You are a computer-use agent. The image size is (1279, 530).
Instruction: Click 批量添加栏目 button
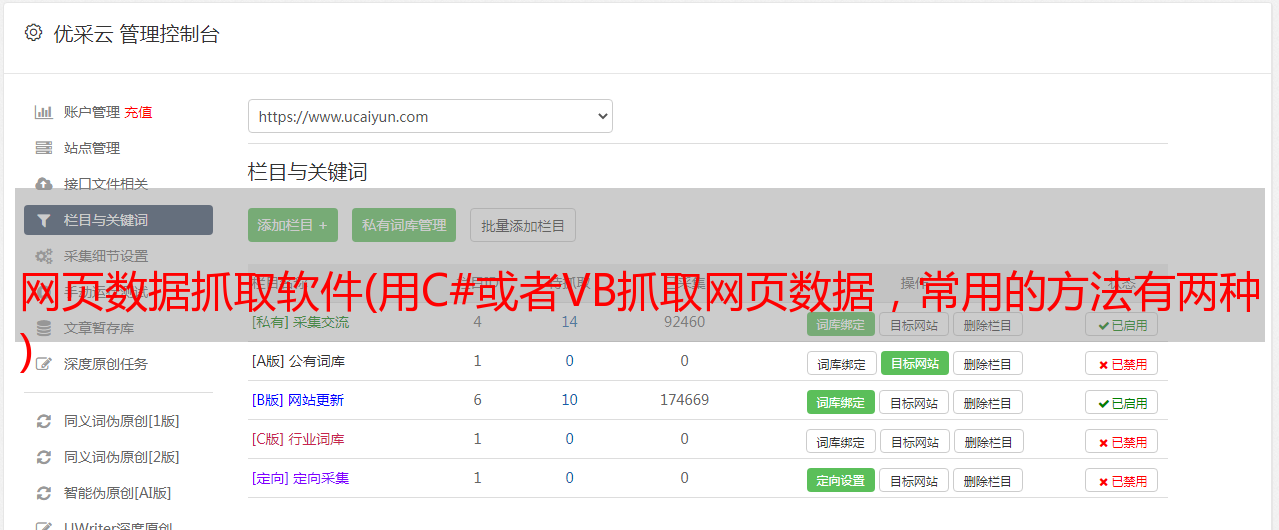click(523, 225)
